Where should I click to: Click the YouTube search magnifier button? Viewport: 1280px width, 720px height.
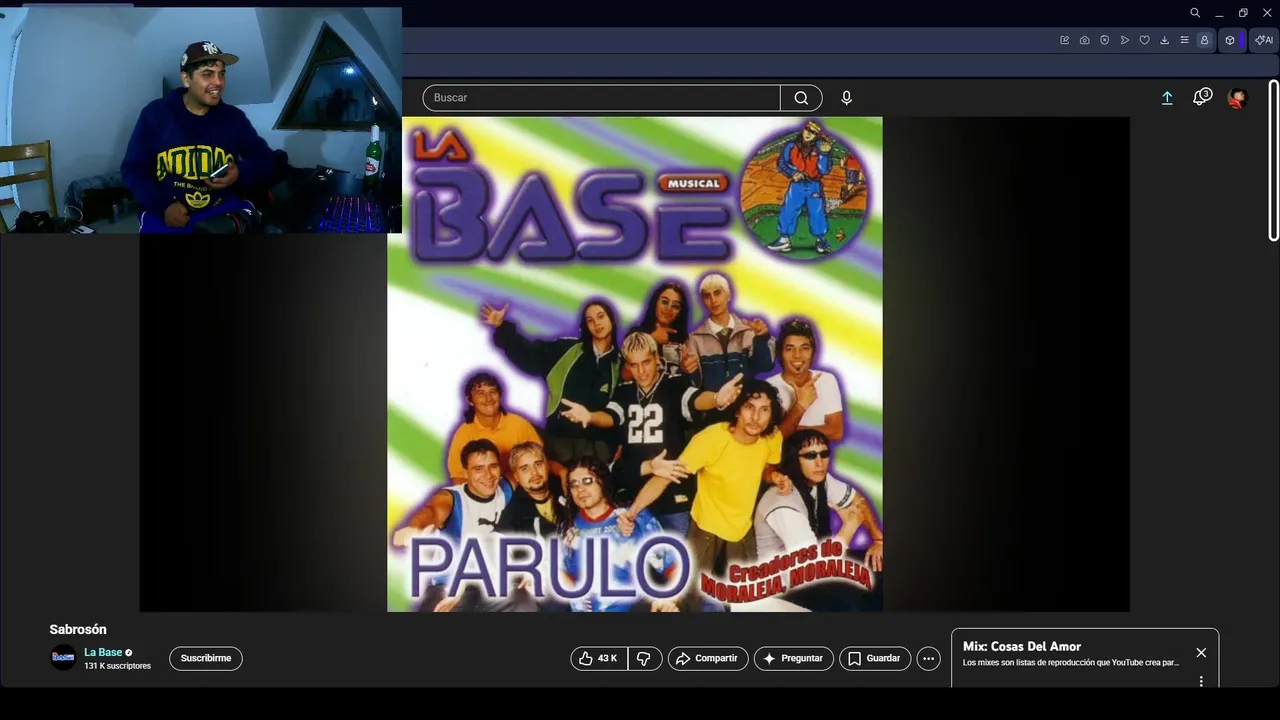pos(801,98)
